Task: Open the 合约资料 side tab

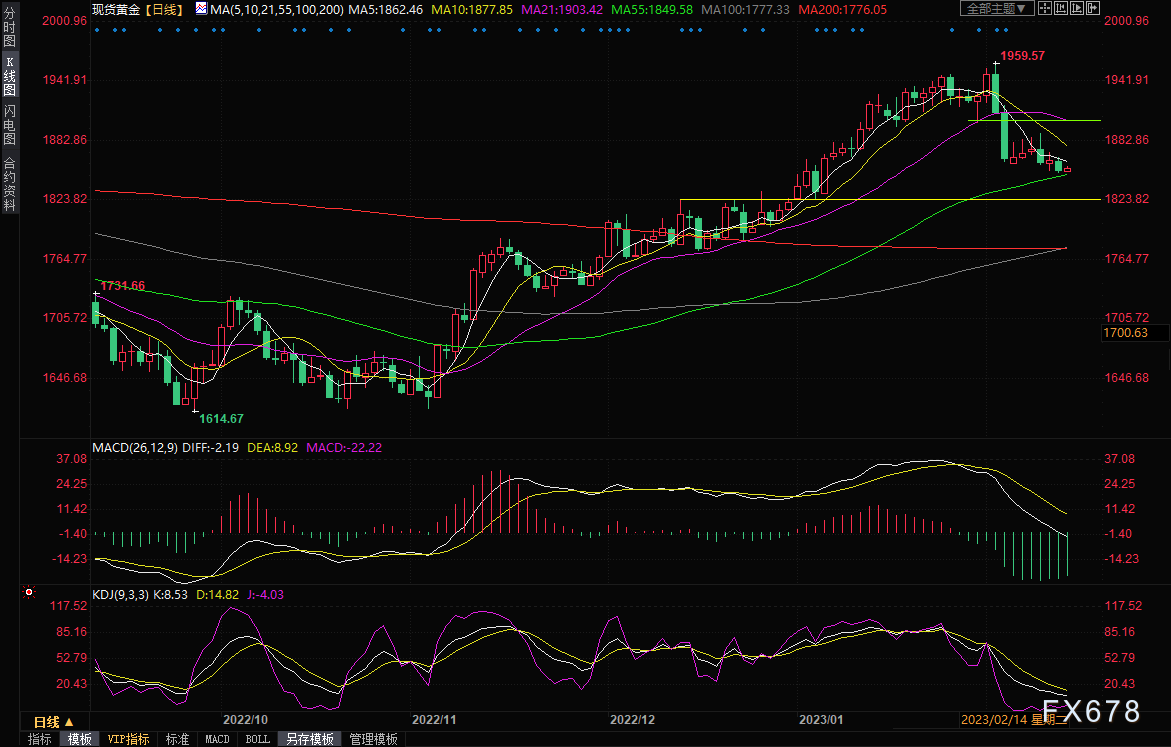Action: click(x=9, y=184)
